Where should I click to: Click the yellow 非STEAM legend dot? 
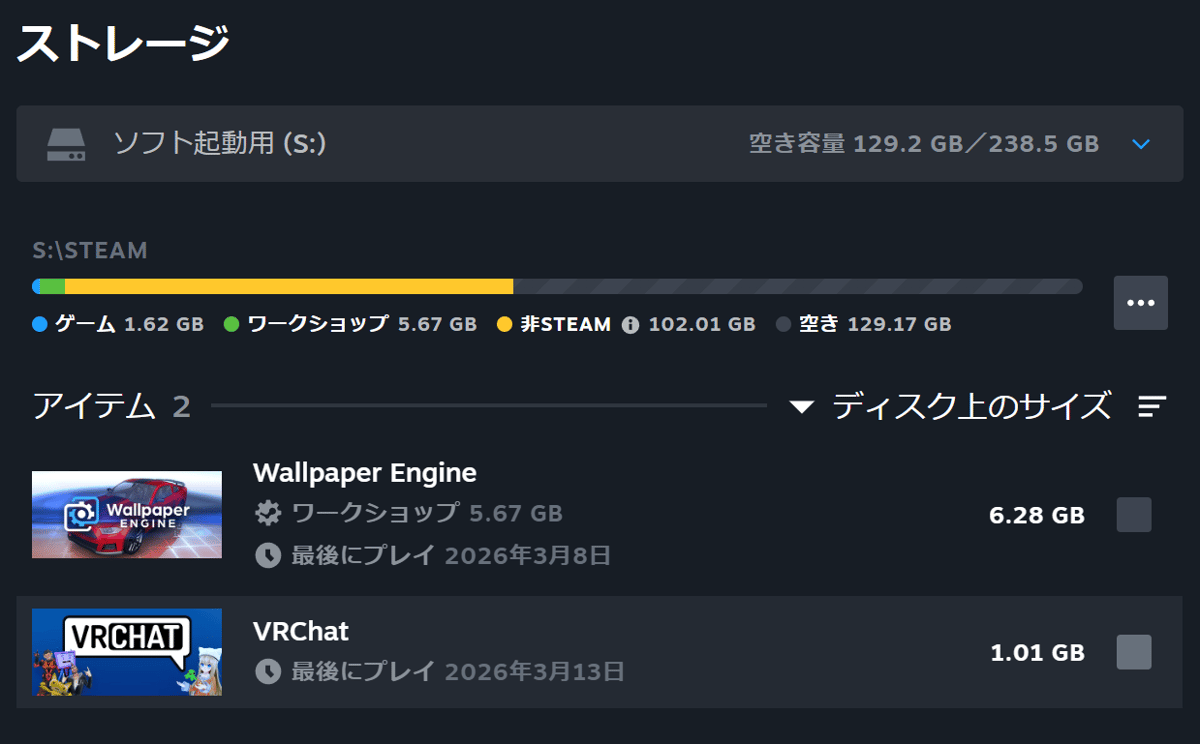point(504,324)
